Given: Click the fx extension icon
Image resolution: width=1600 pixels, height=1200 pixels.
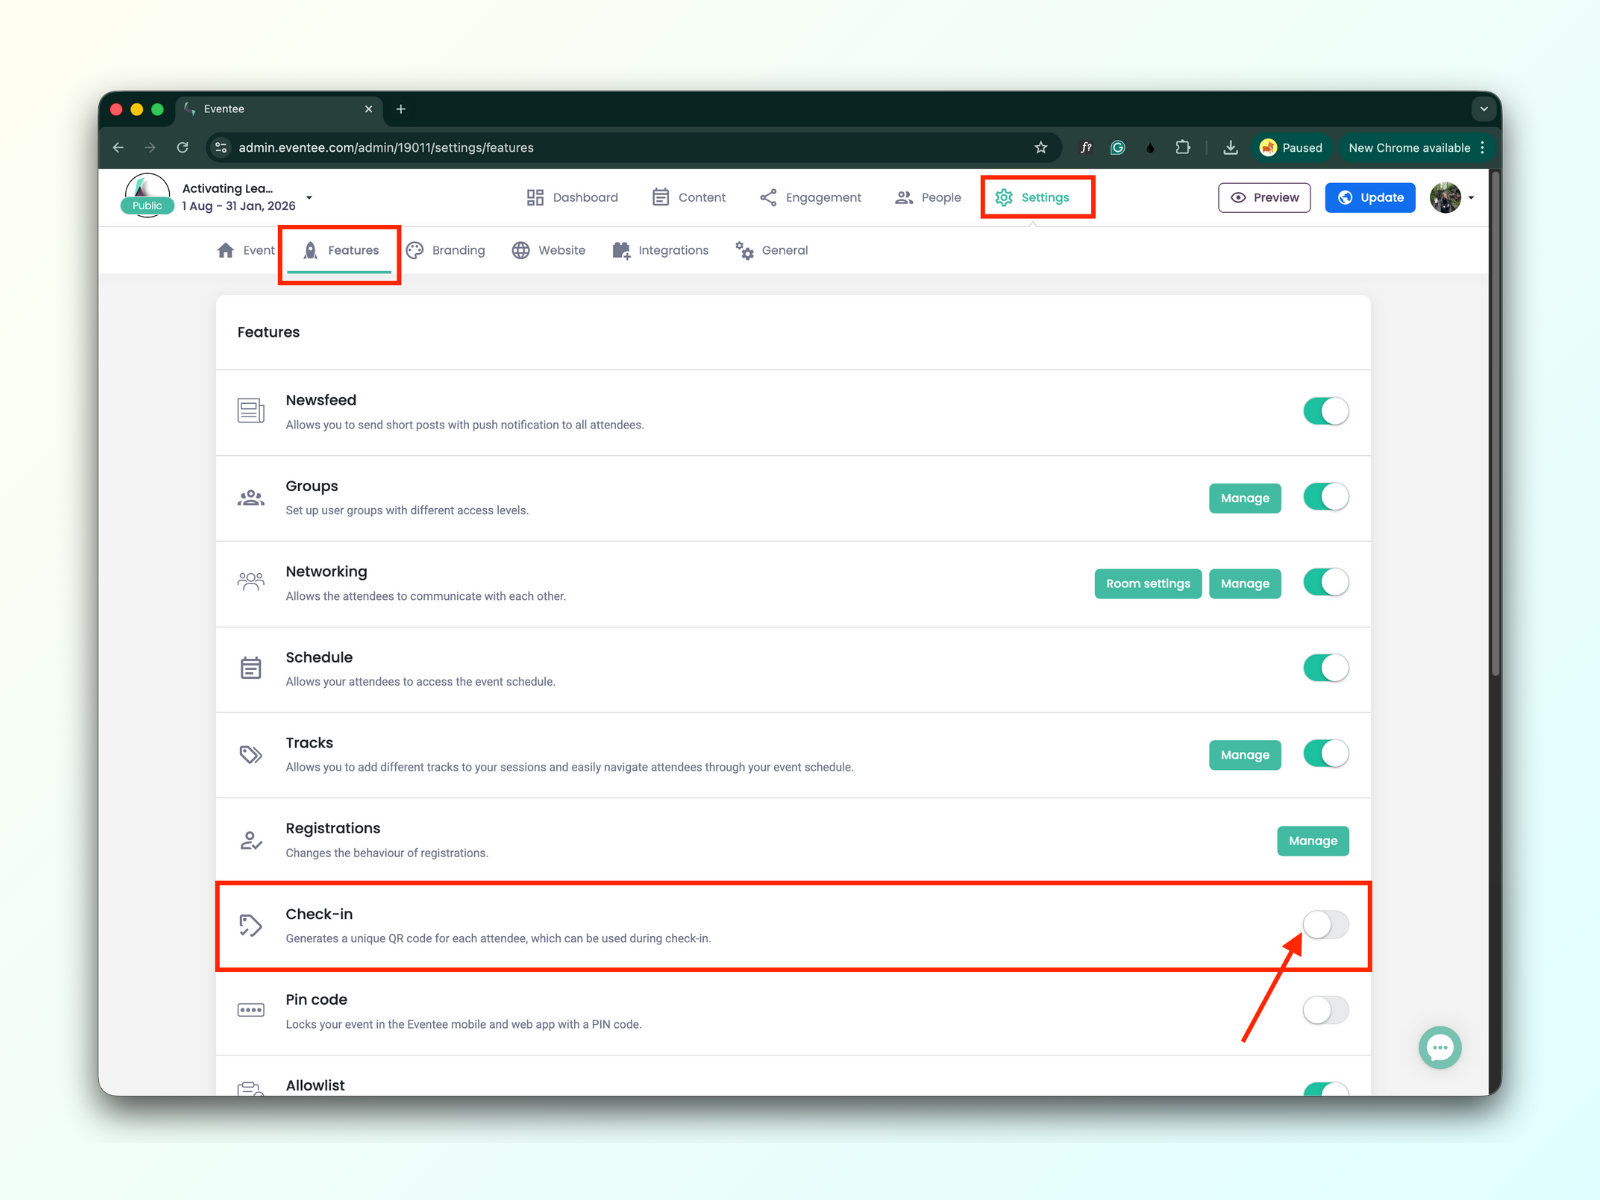Looking at the screenshot, I should pyautogui.click(x=1086, y=148).
